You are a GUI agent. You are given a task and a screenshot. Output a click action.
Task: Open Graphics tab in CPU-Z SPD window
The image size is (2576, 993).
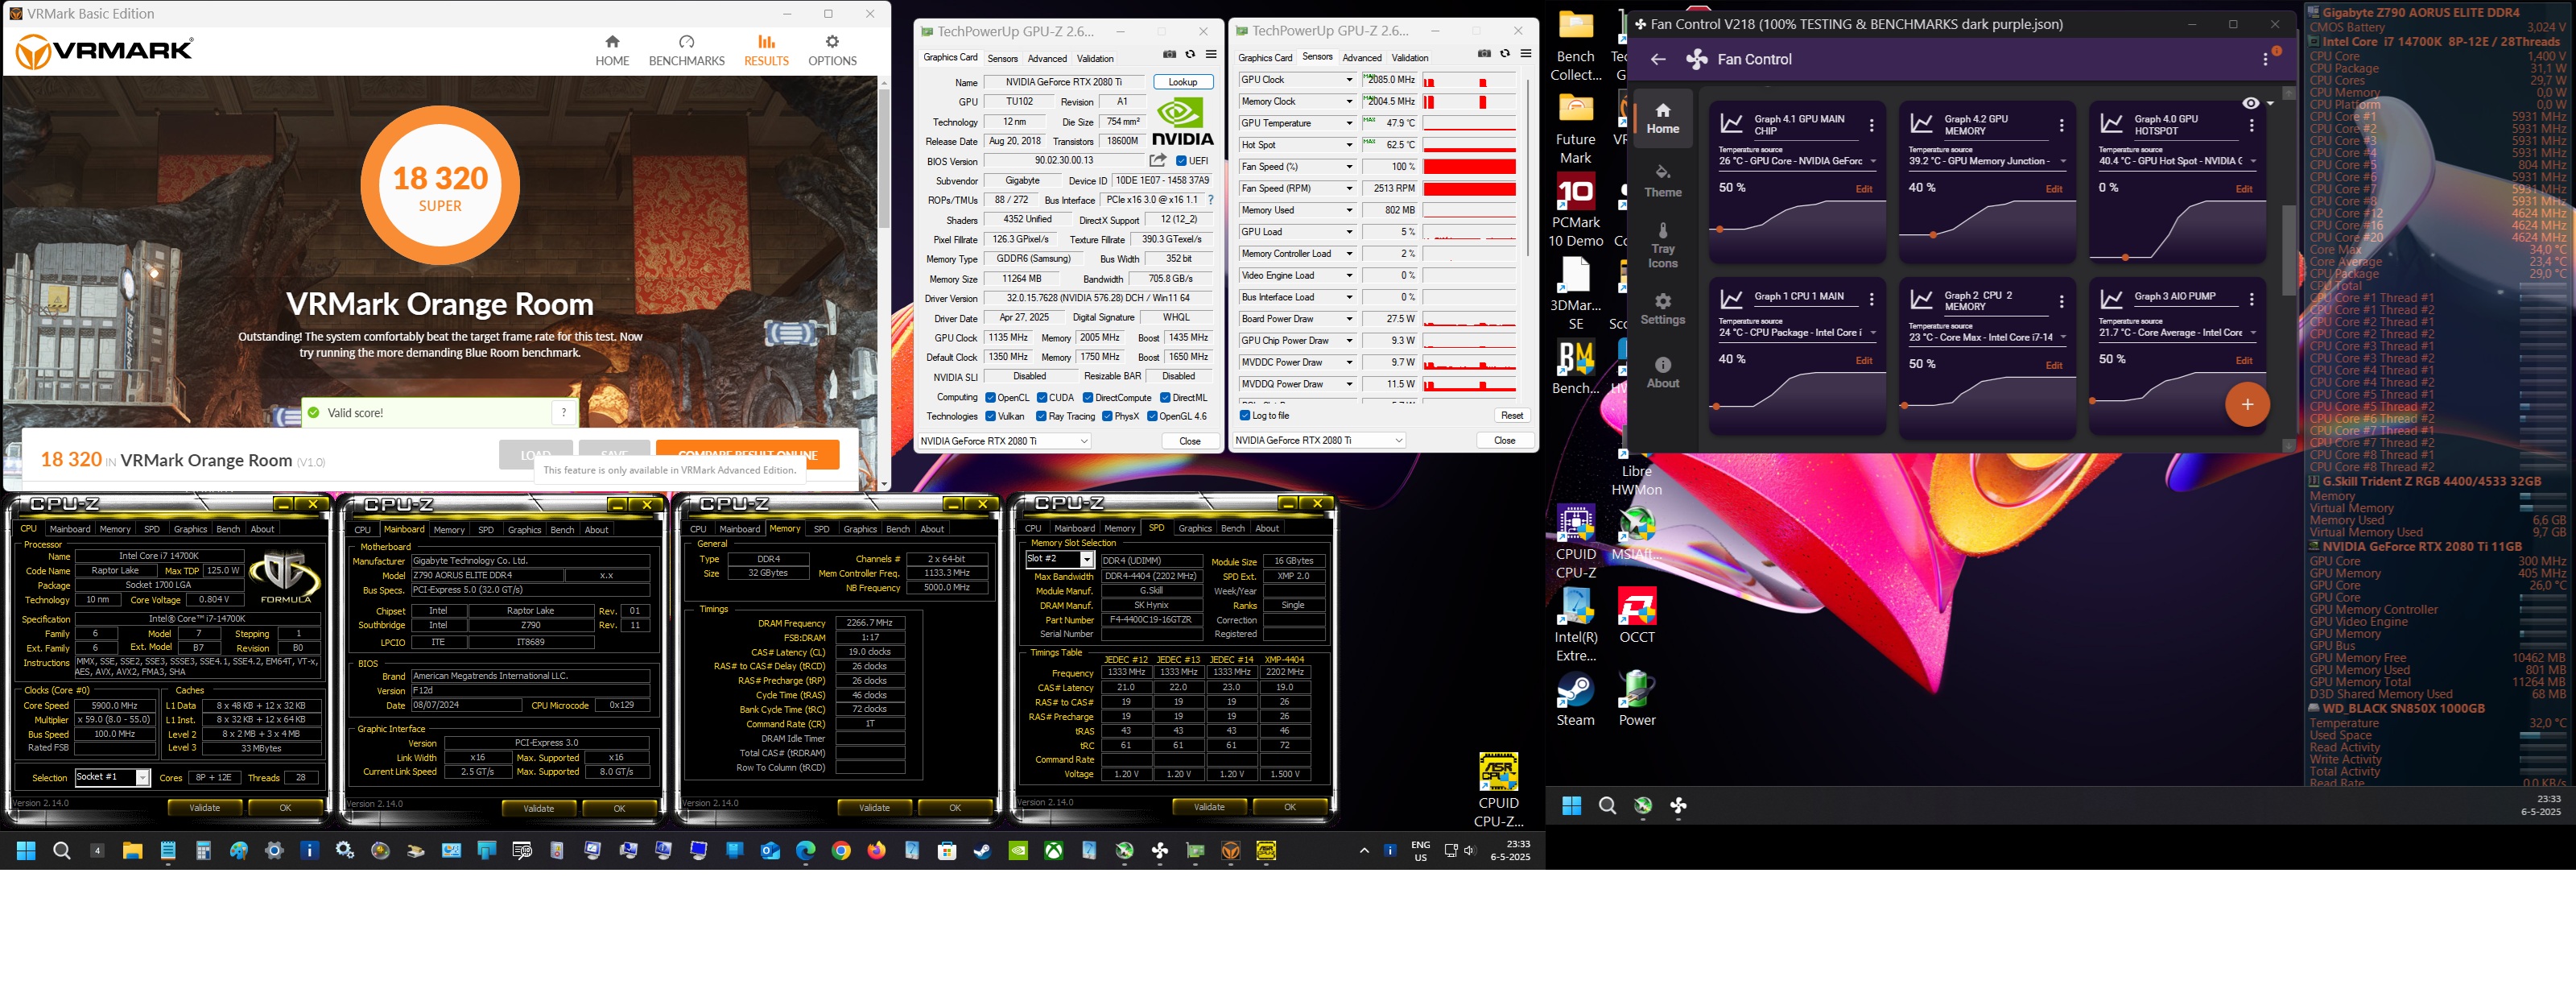click(x=1194, y=528)
